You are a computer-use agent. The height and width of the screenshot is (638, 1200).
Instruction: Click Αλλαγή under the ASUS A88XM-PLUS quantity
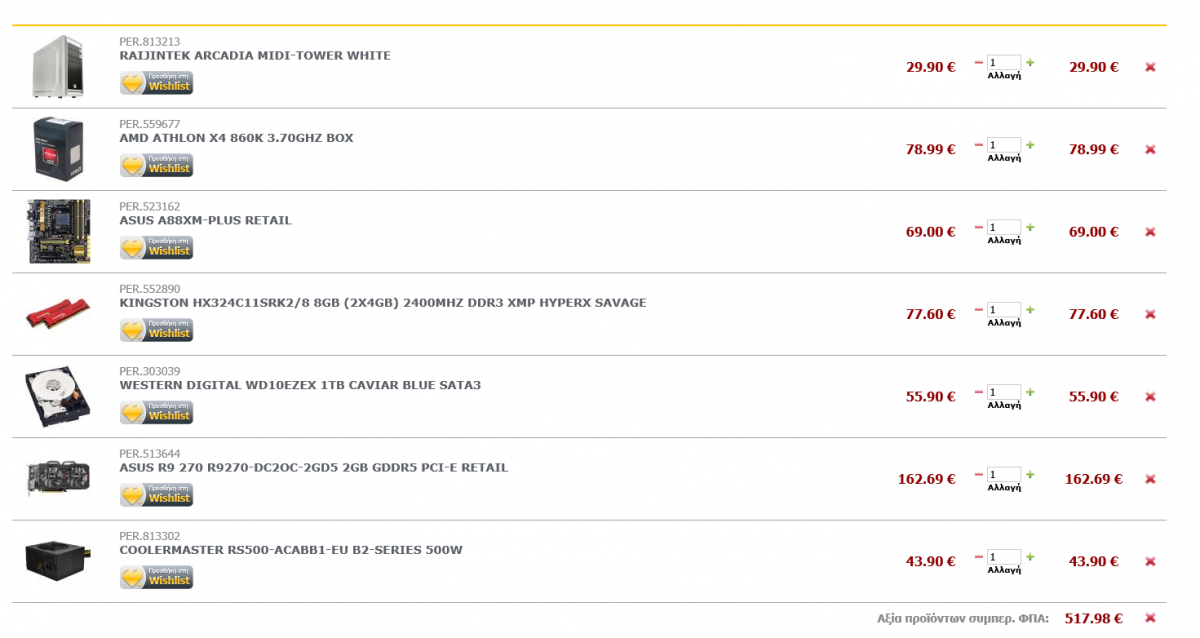pos(1004,240)
